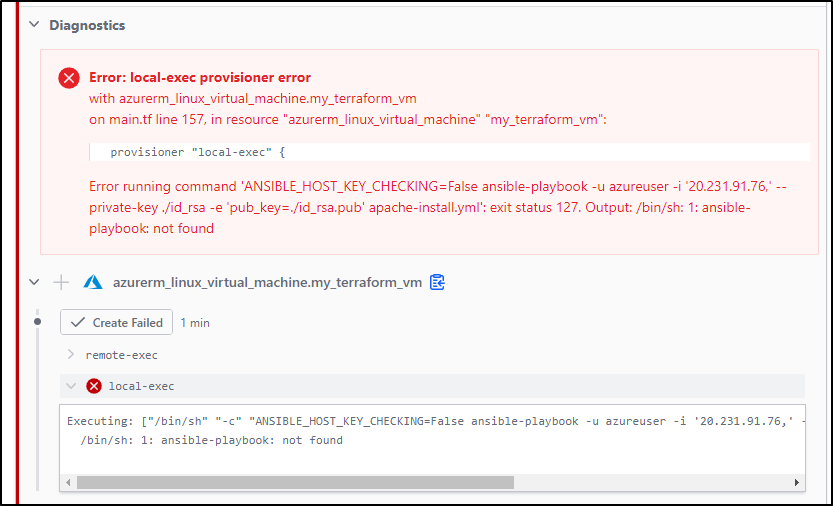Expand the remote-exec provisioner
The image size is (833, 506).
71,355
